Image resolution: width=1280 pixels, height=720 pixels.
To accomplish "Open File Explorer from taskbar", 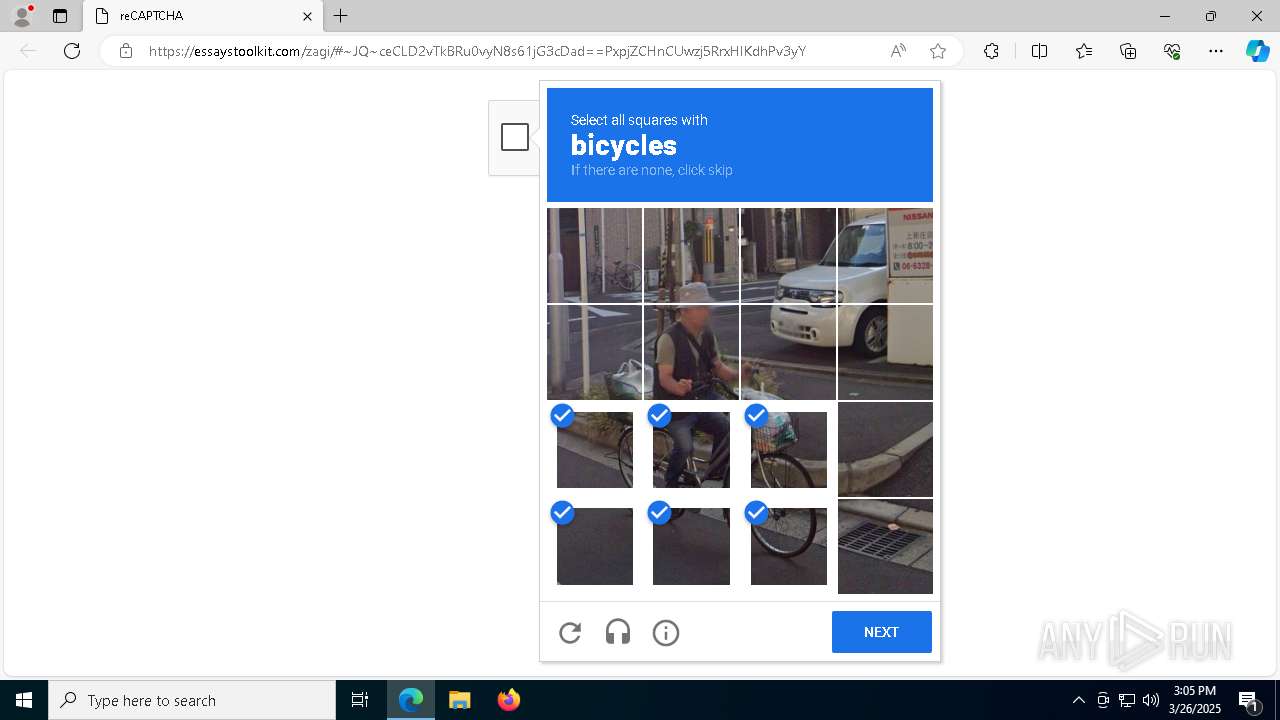I will 459,700.
